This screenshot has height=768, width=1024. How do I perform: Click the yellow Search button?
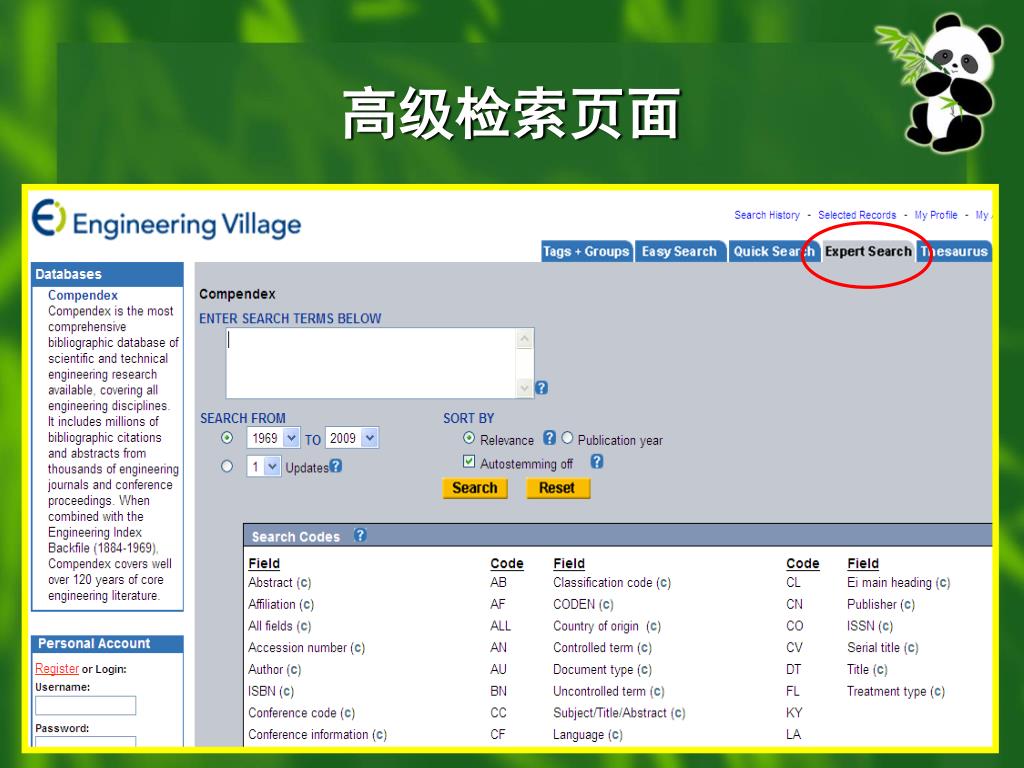click(x=475, y=488)
